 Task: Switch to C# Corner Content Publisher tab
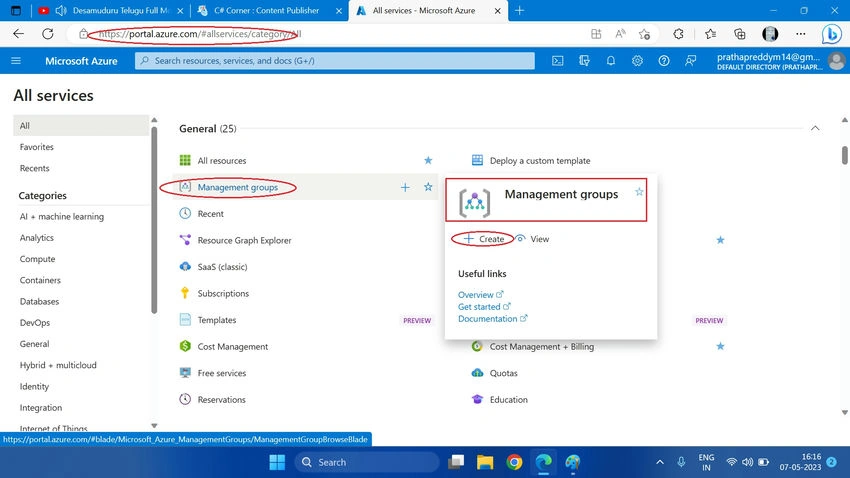[266, 10]
